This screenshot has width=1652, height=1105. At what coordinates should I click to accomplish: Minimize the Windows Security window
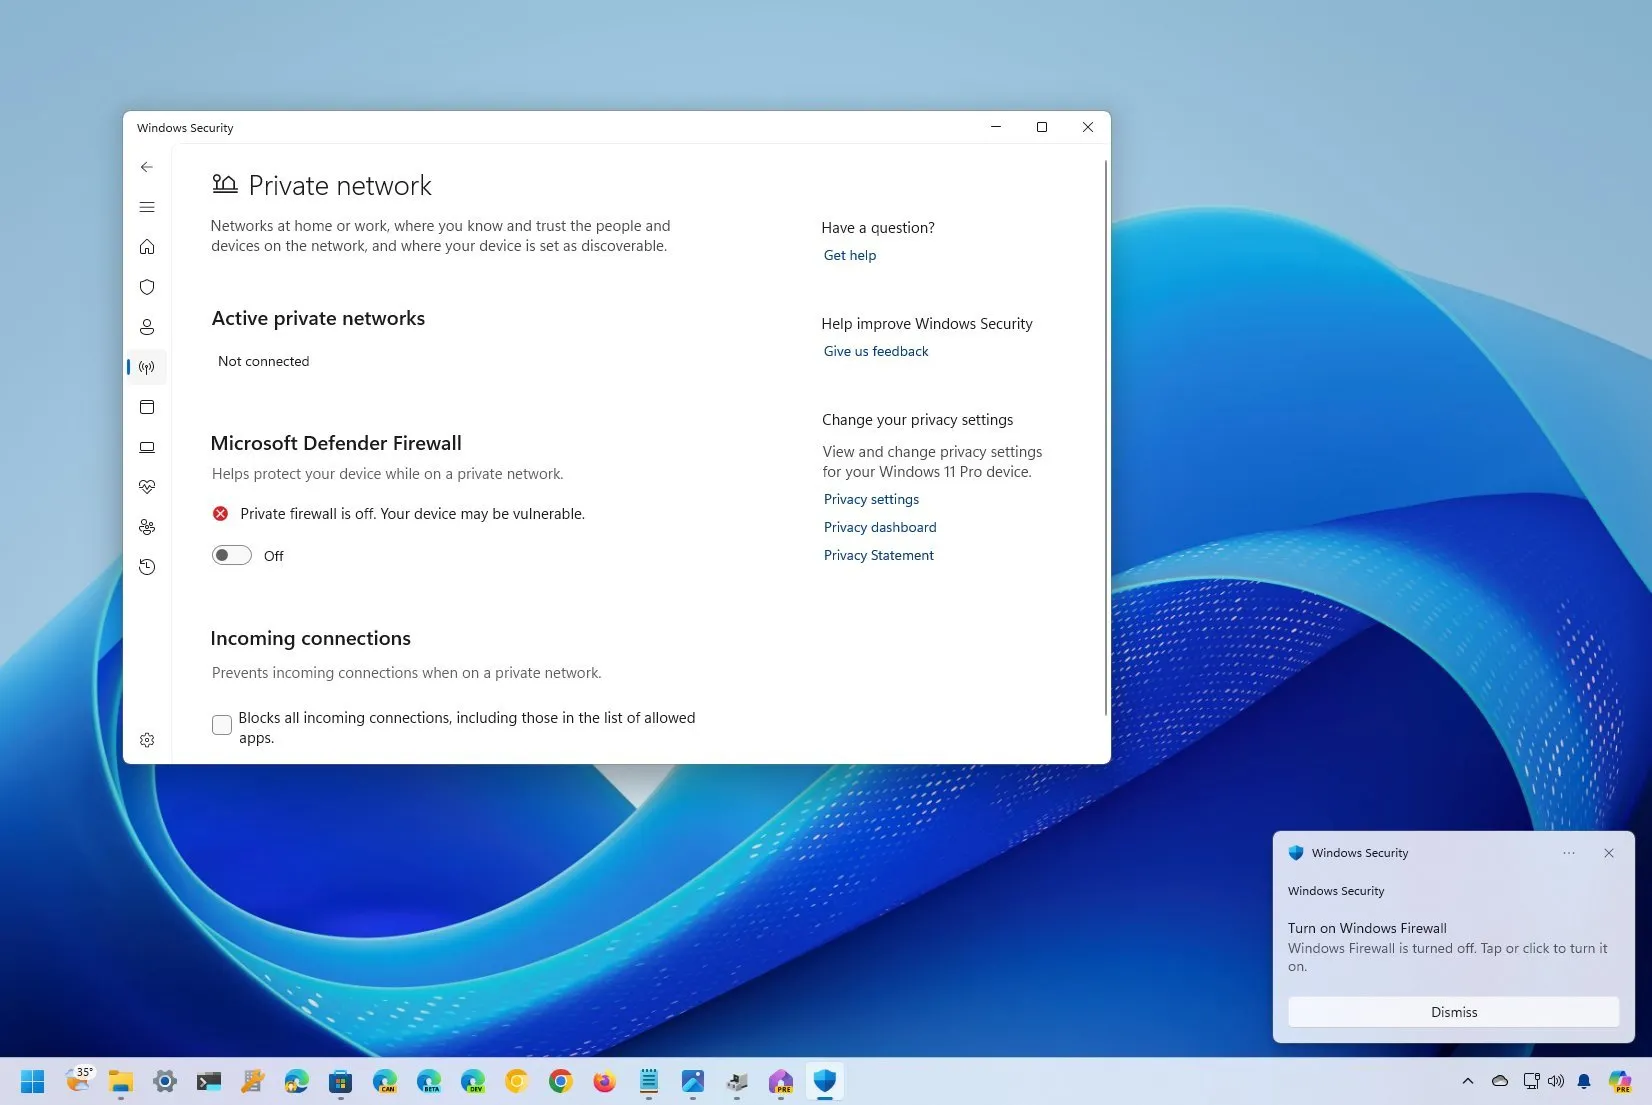coord(996,127)
